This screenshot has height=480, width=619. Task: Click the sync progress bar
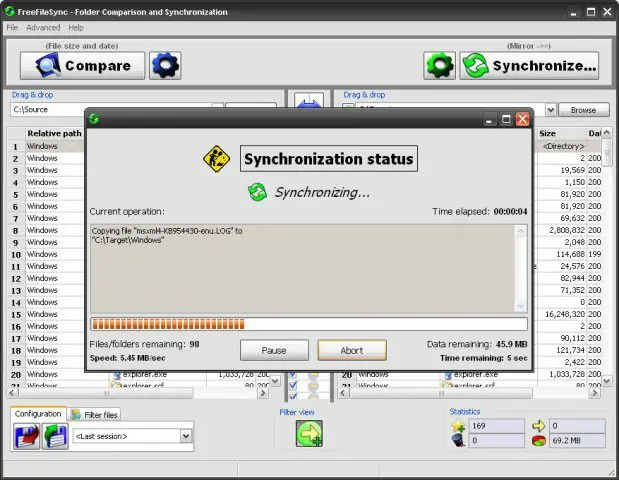point(309,324)
